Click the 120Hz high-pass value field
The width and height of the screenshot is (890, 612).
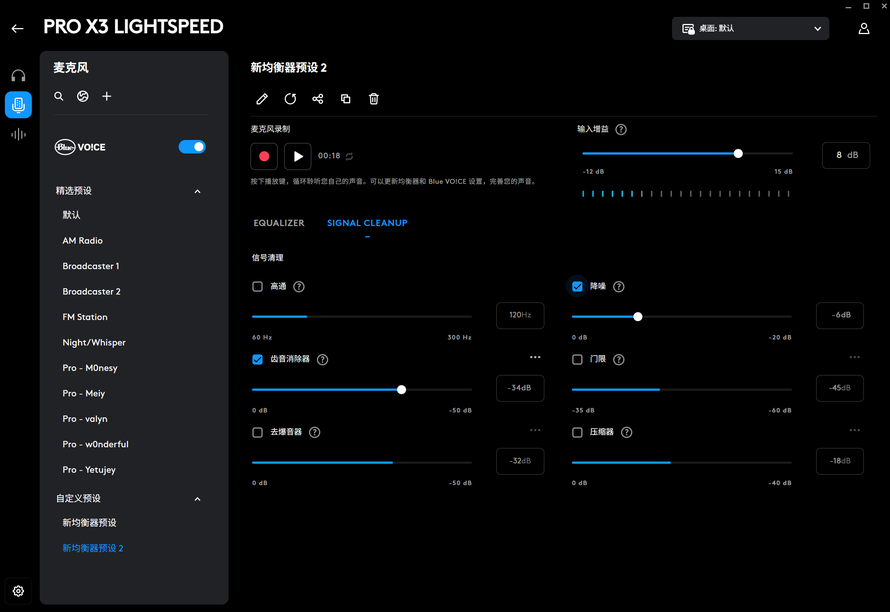(520, 315)
